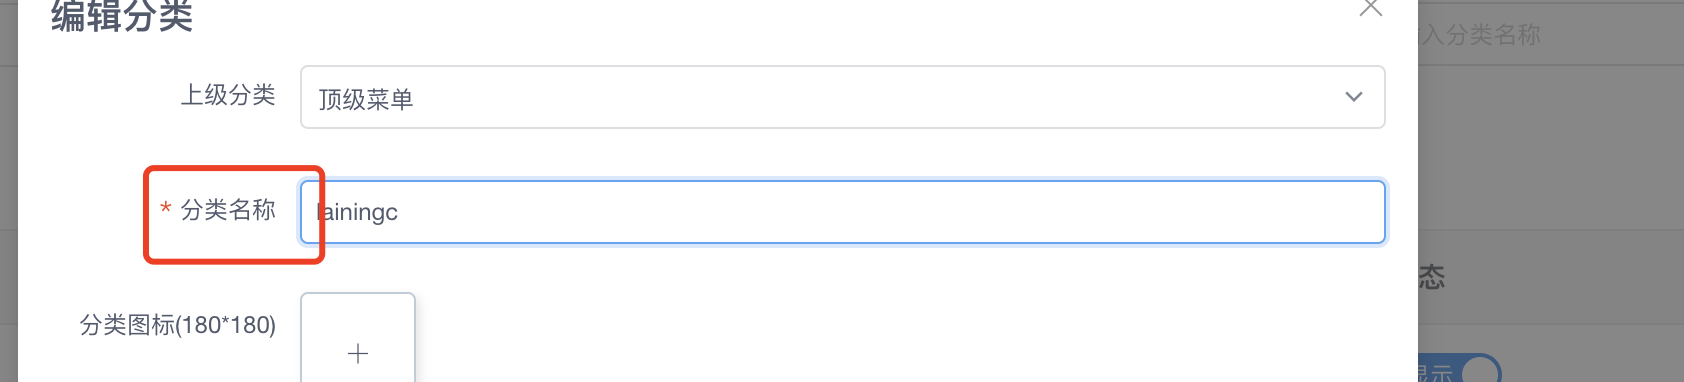Click empty middle area of 上级分类 select box
The image size is (1684, 382).
coord(842,97)
